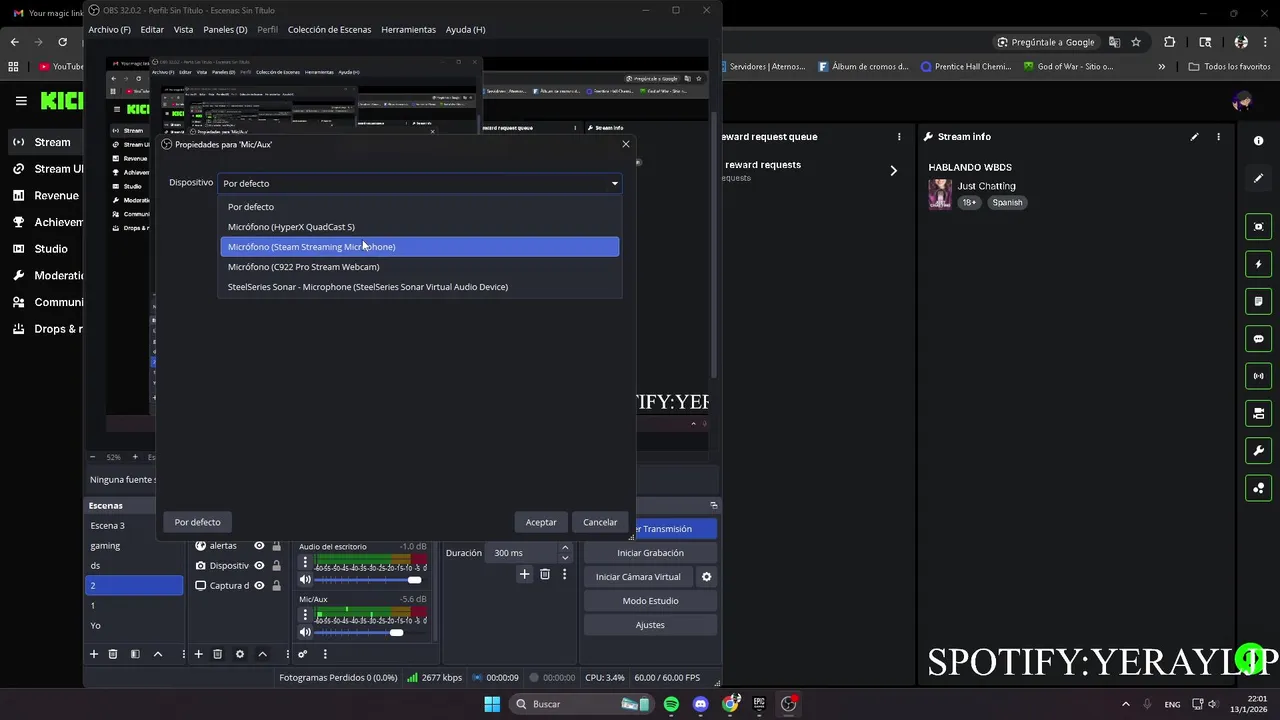Mute Mic/Aux speaker icon
Image resolution: width=1280 pixels, height=720 pixels.
pyautogui.click(x=305, y=632)
